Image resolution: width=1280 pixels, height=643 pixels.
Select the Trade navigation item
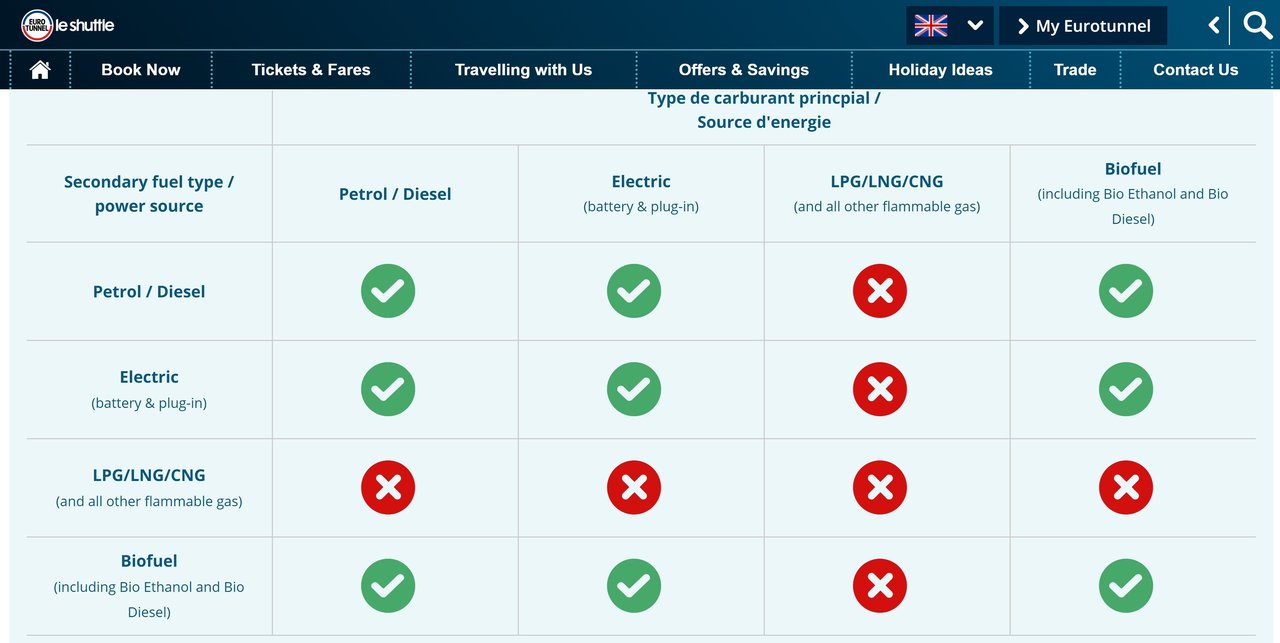pyautogui.click(x=1075, y=70)
